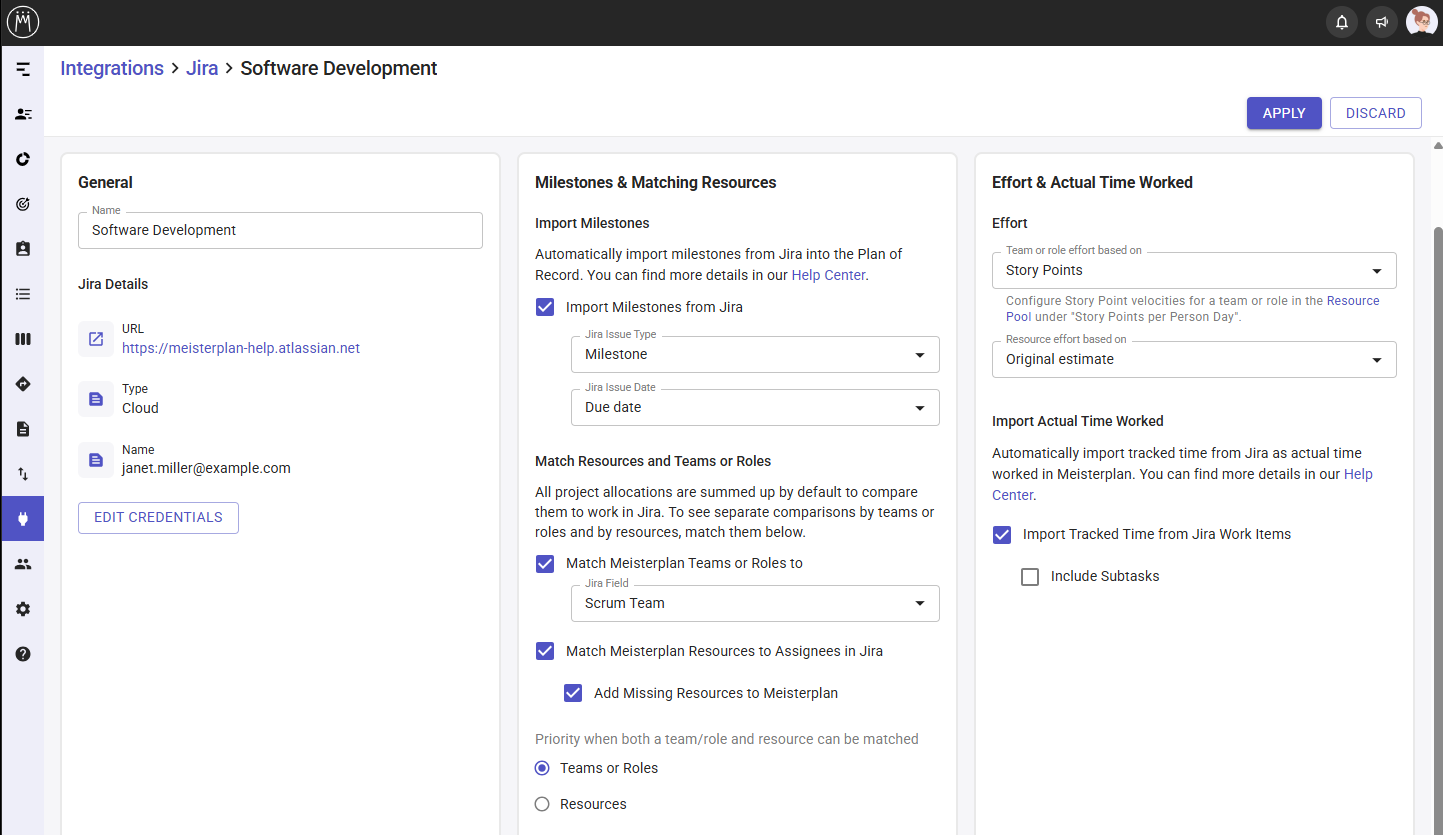The width and height of the screenshot is (1443, 835).
Task: Open the plug integrations sidebar icon
Action: point(23,519)
